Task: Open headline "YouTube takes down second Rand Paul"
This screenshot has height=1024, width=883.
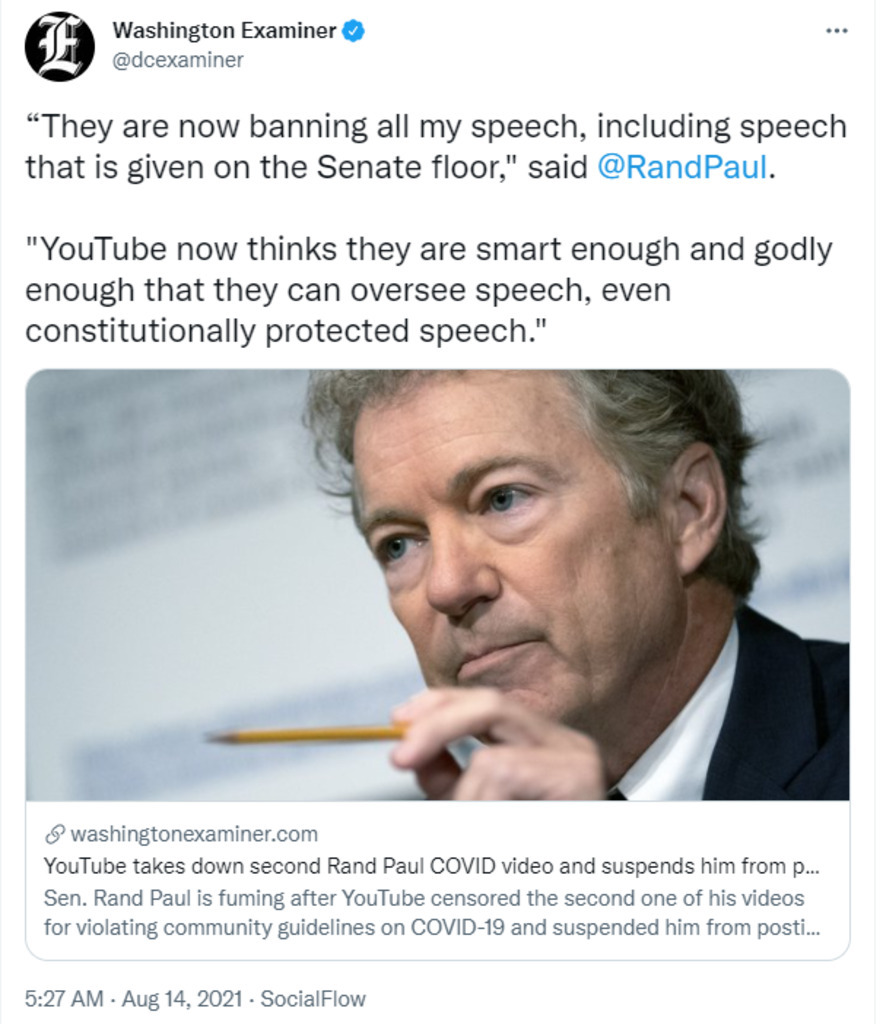Action: [432, 866]
